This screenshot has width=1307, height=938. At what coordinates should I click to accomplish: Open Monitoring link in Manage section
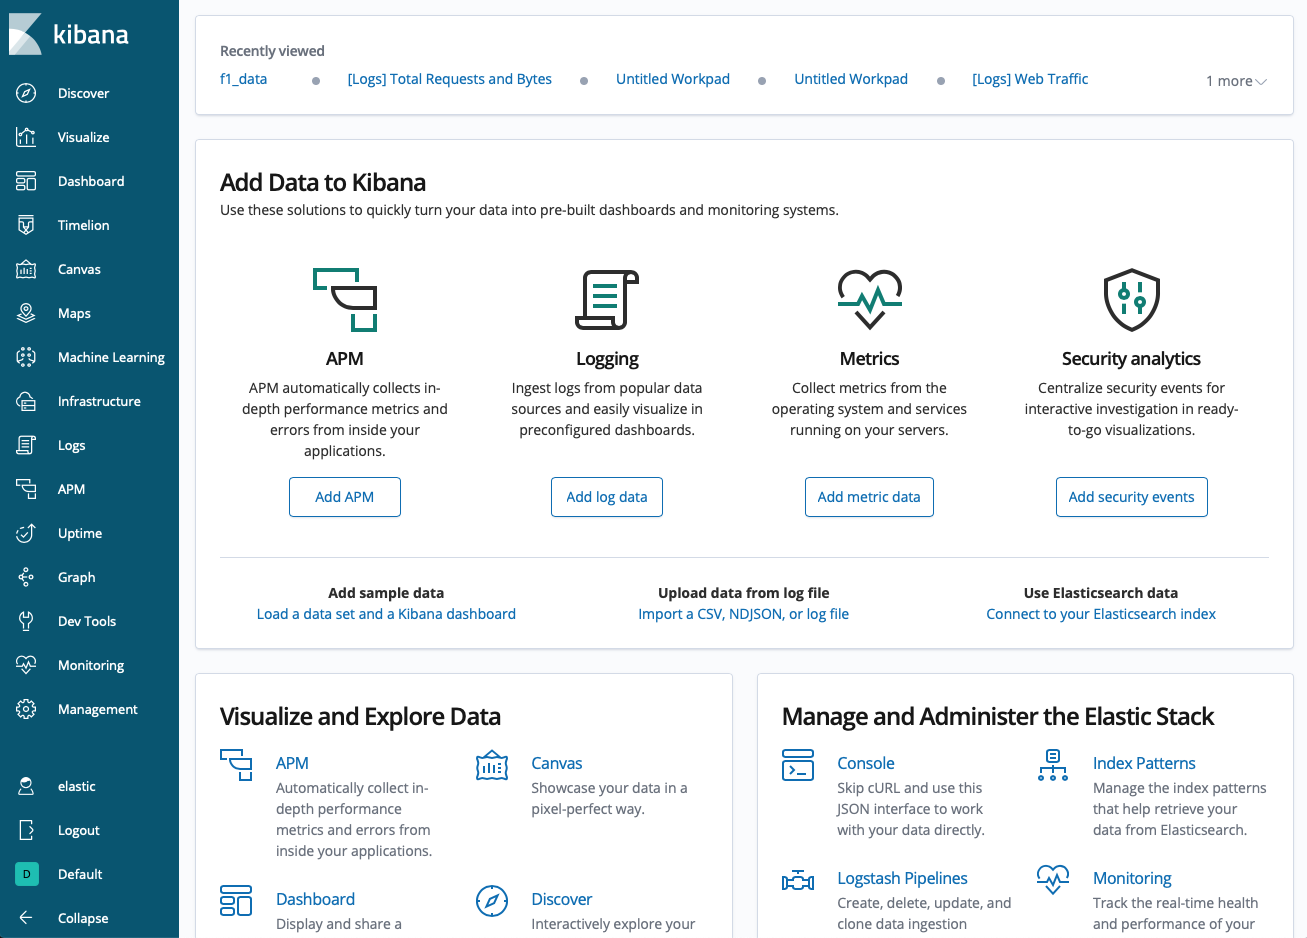pos(1132,878)
